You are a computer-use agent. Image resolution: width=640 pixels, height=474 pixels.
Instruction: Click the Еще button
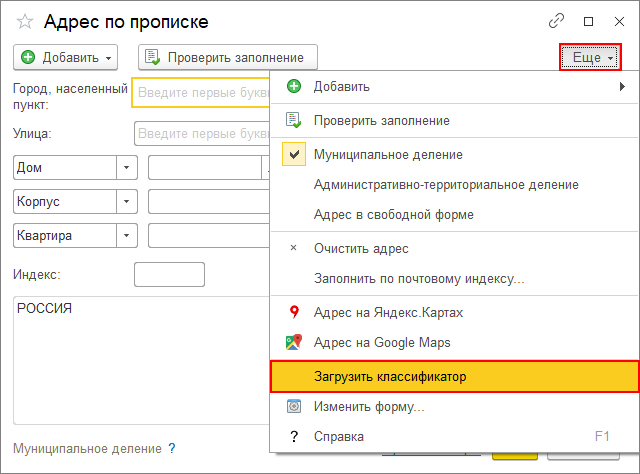click(591, 57)
